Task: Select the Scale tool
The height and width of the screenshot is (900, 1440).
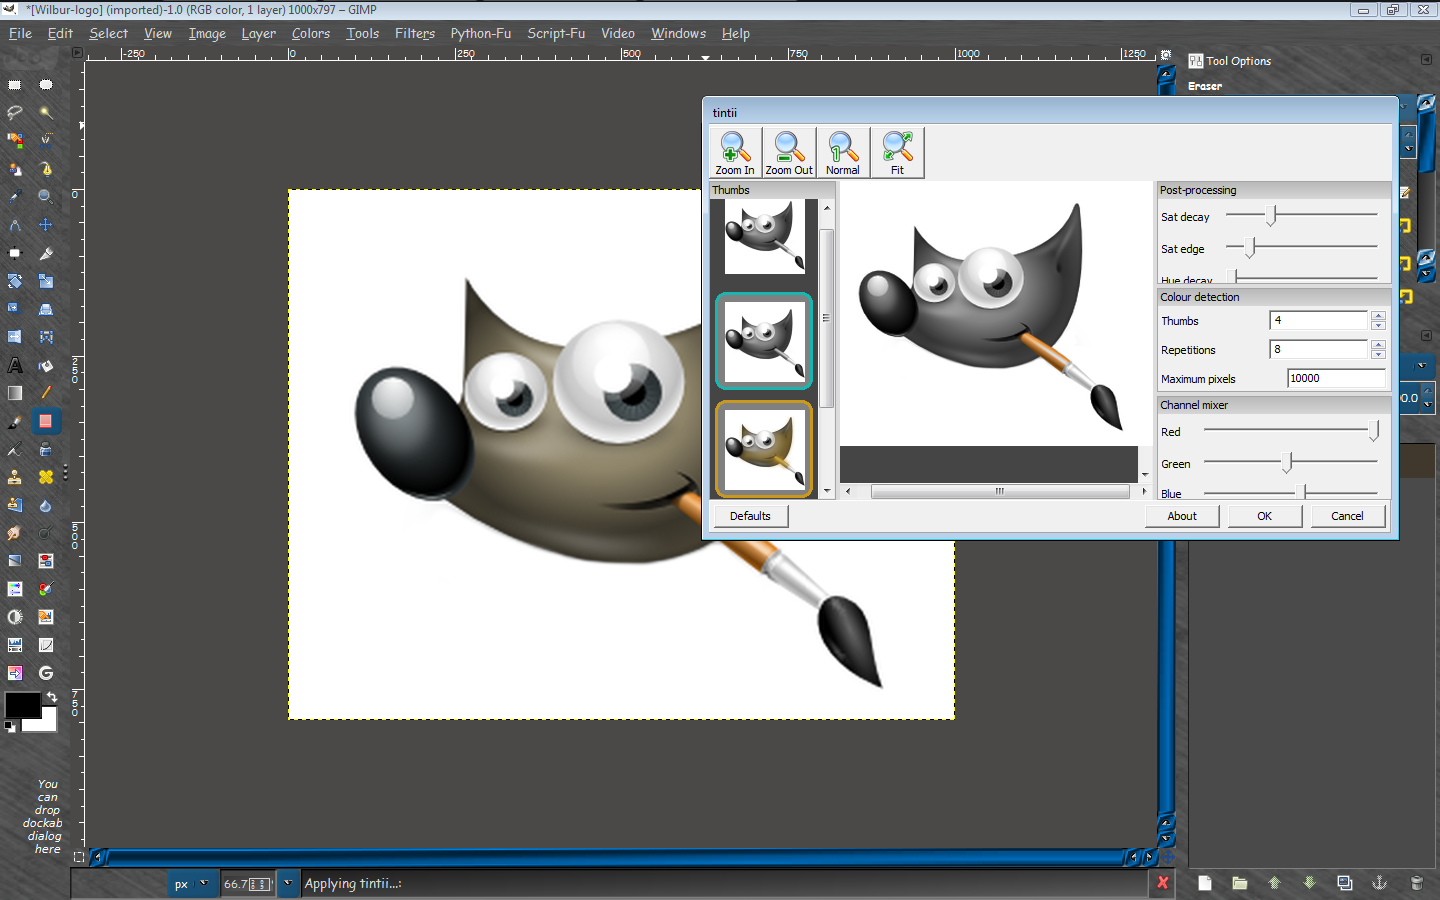Action: pyautogui.click(x=46, y=281)
